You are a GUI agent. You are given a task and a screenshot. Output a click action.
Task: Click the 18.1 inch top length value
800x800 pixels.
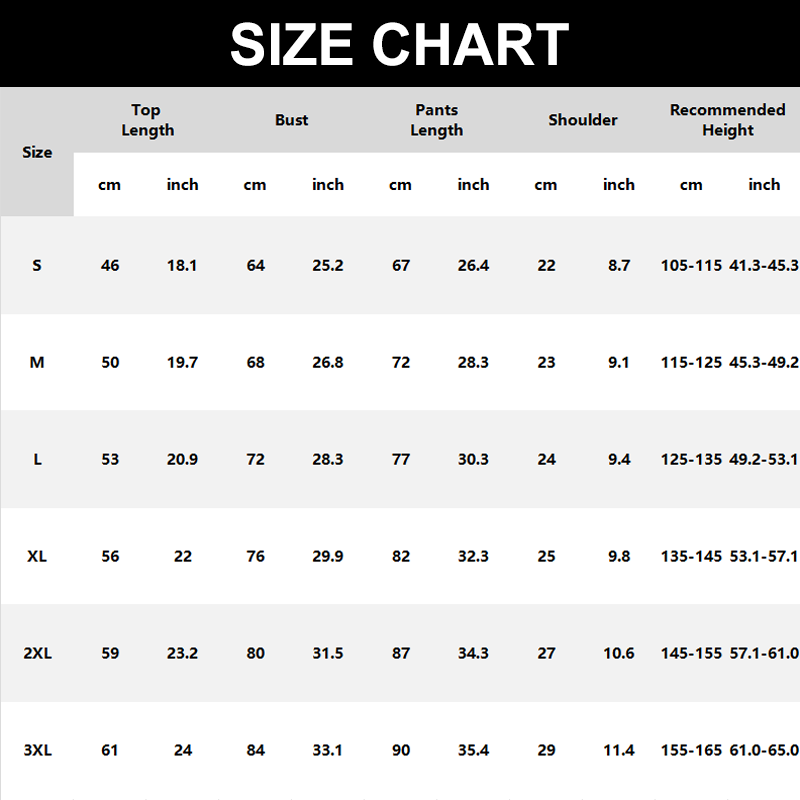point(182,266)
